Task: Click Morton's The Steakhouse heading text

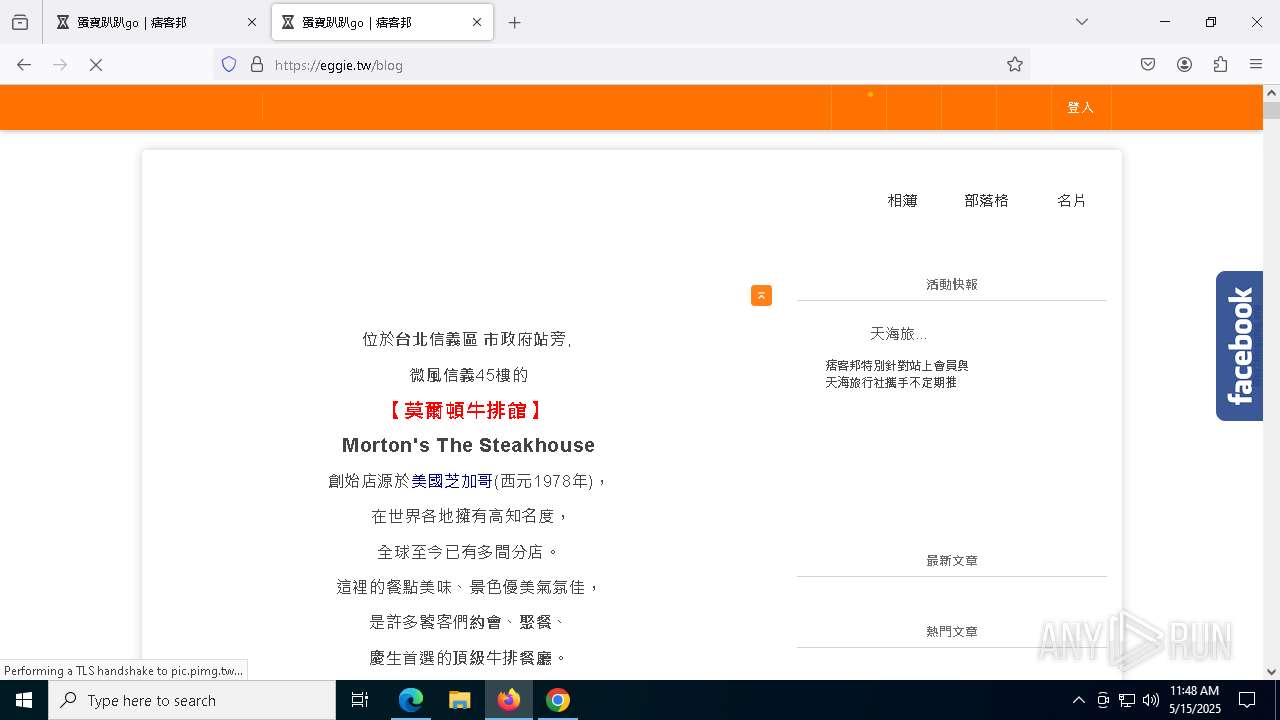Action: (x=468, y=445)
